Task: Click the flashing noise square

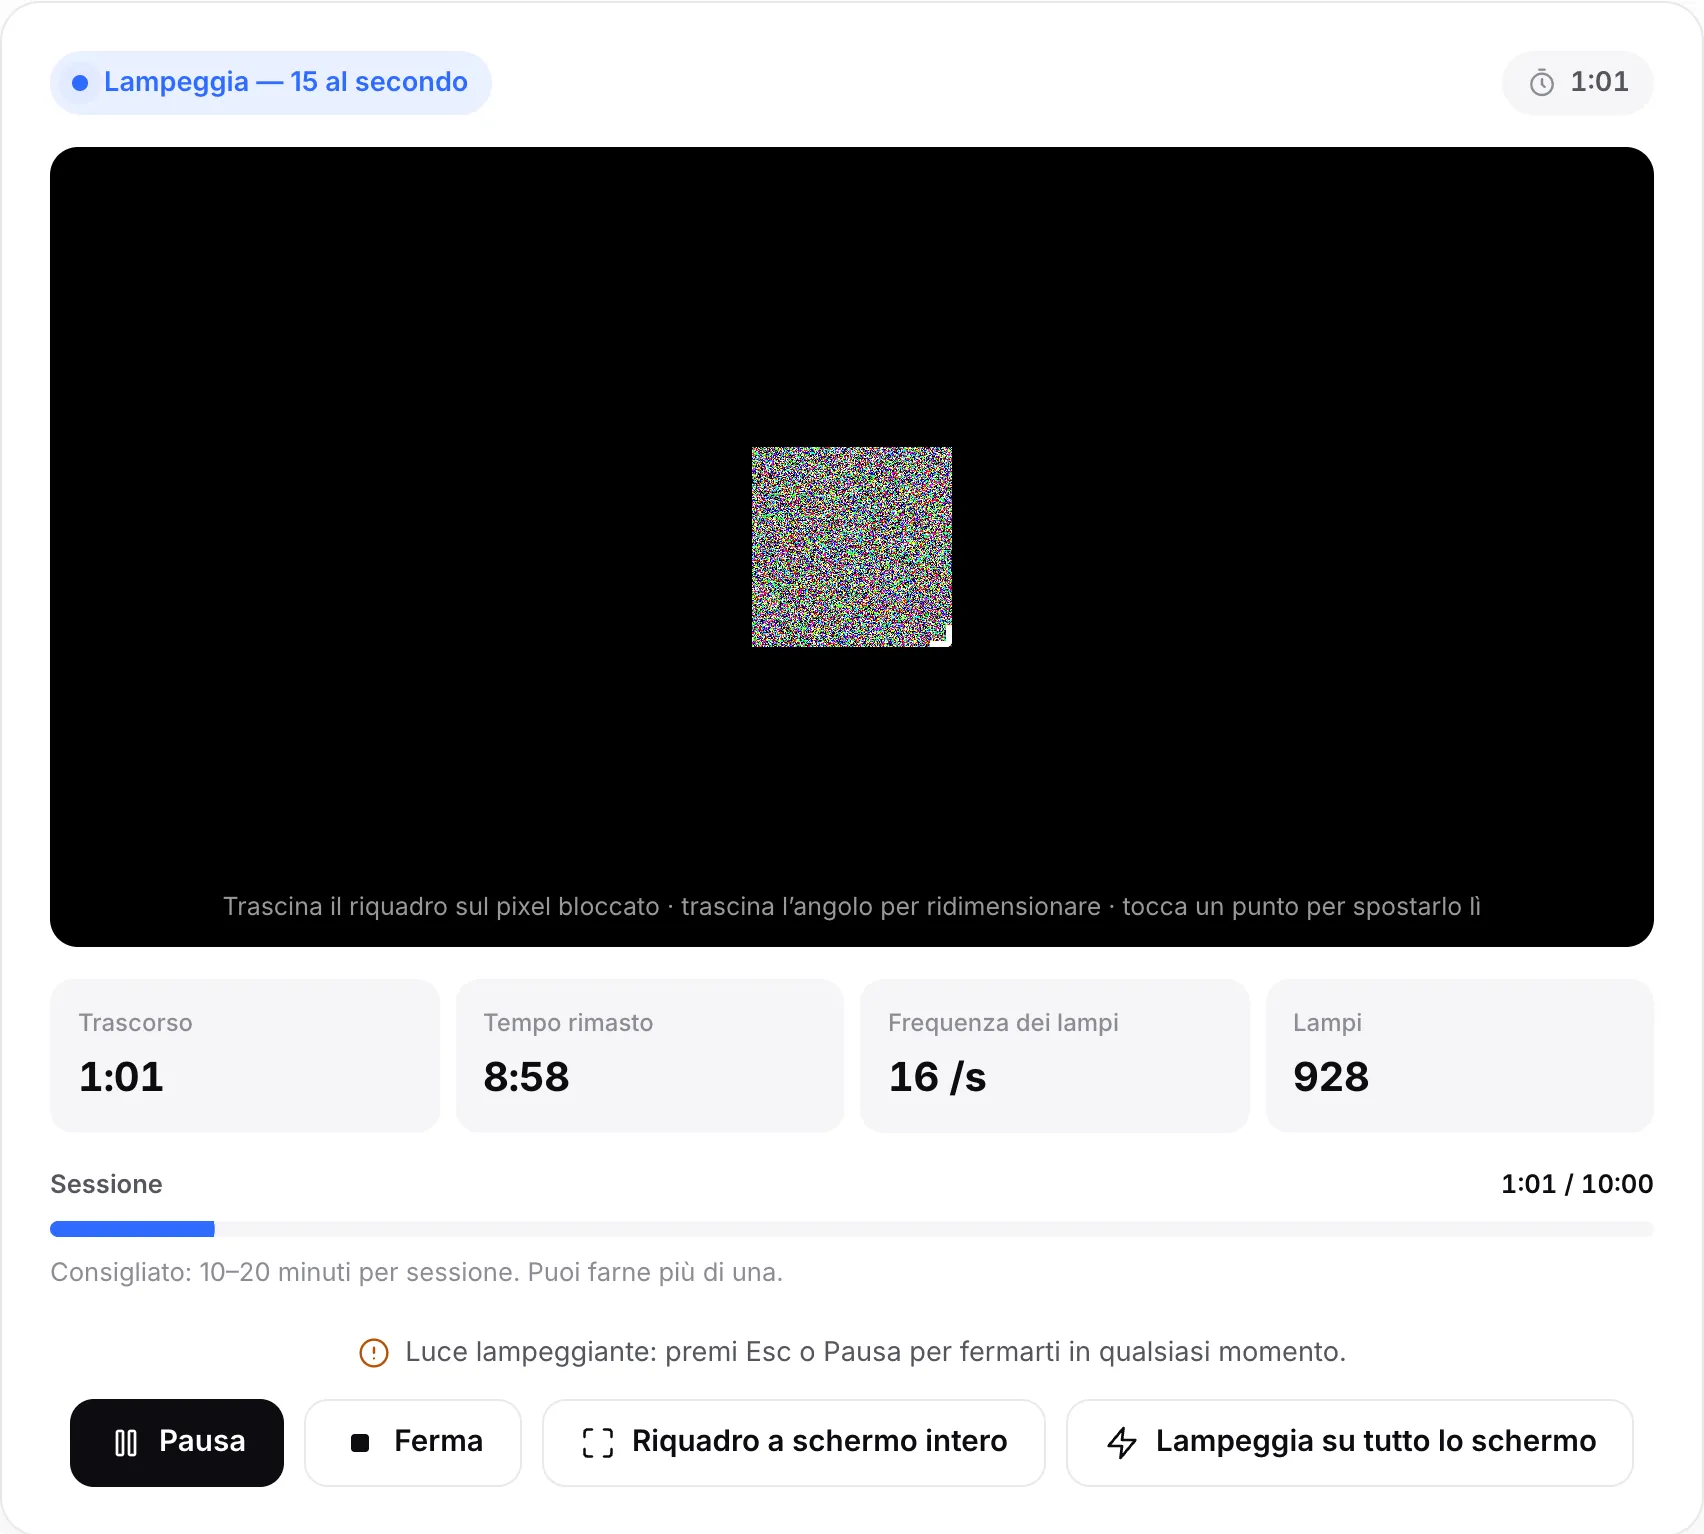Action: (852, 547)
